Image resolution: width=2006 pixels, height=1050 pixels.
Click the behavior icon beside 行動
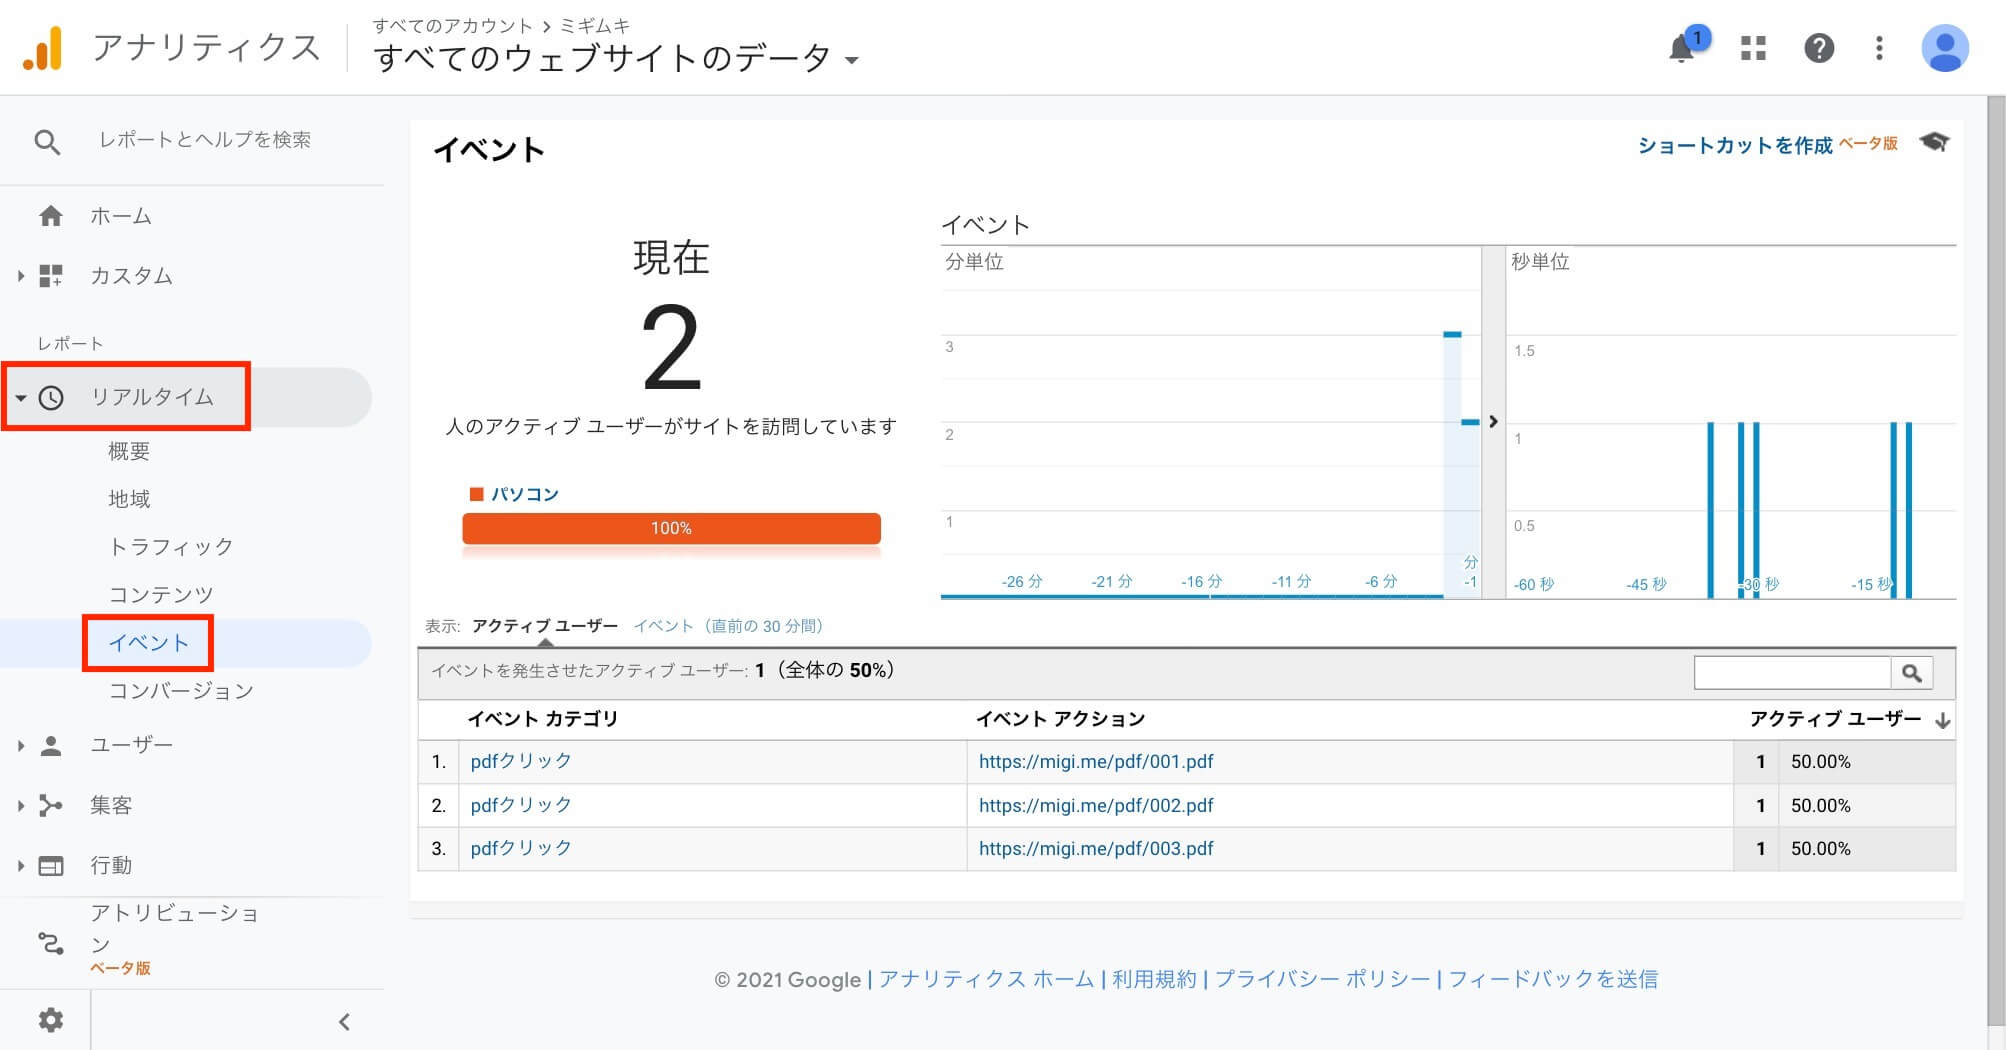[51, 866]
